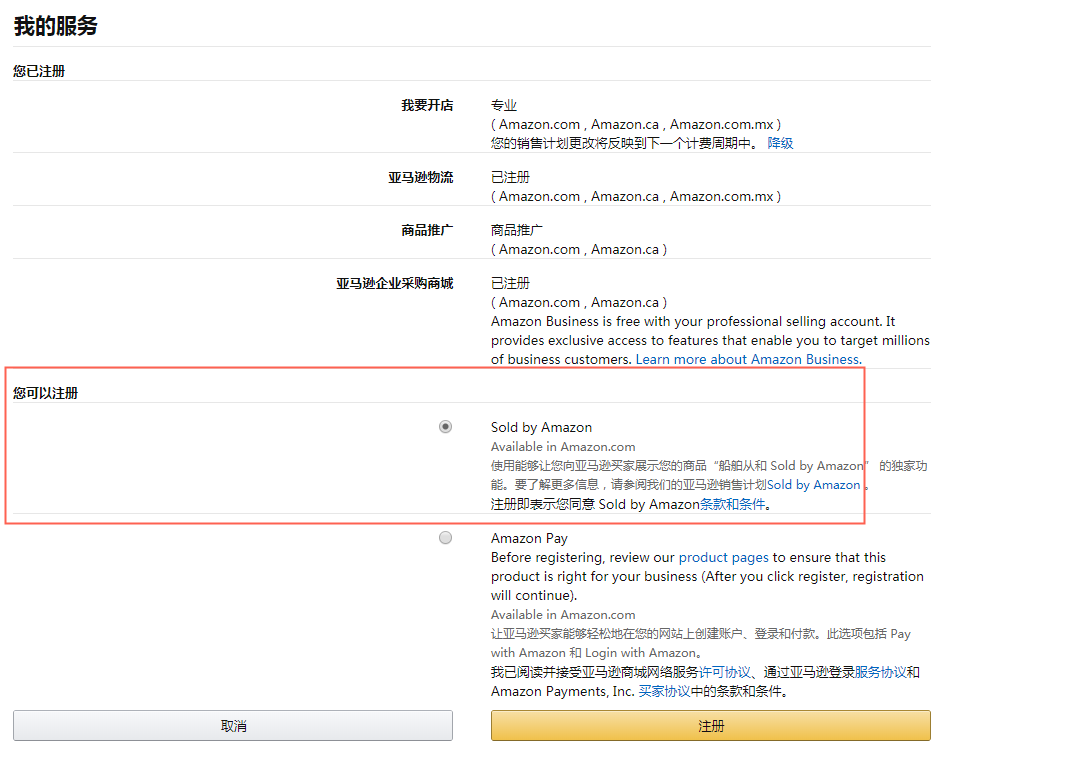Screen dimensions: 1067x765
Task: Click the 已注册 status under 亚马逊企业采购商城
Action: coord(510,283)
